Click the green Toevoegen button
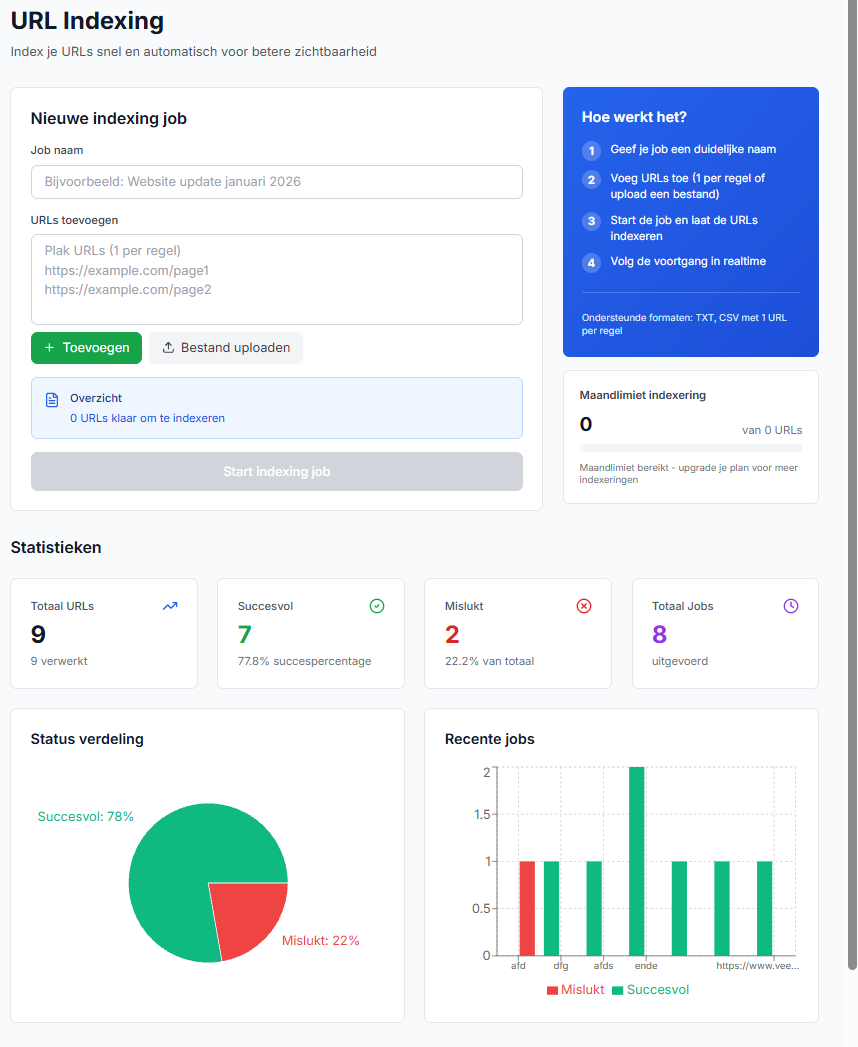 86,348
